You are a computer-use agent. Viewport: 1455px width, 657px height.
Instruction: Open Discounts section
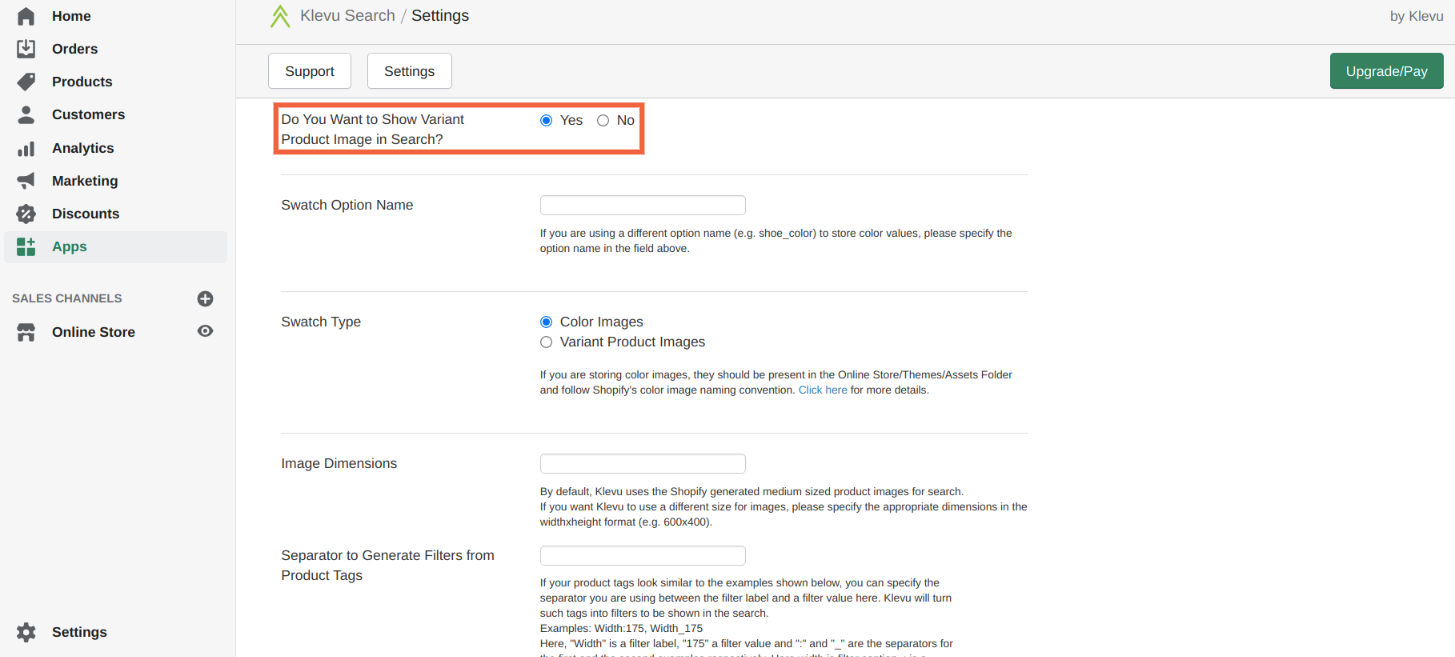85,214
